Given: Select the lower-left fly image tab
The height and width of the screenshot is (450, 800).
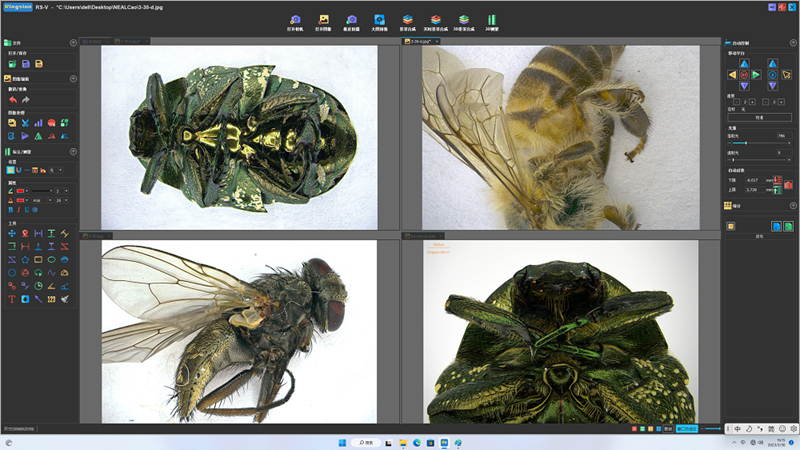Looking at the screenshot, I should pos(97,236).
